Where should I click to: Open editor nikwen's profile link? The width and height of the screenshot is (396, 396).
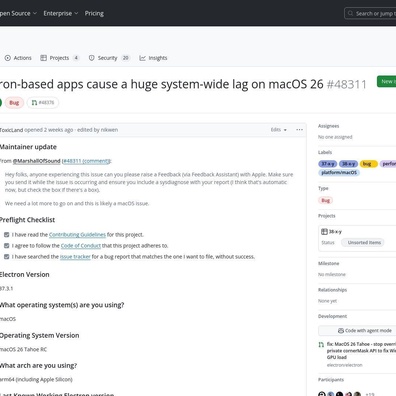tap(109, 130)
